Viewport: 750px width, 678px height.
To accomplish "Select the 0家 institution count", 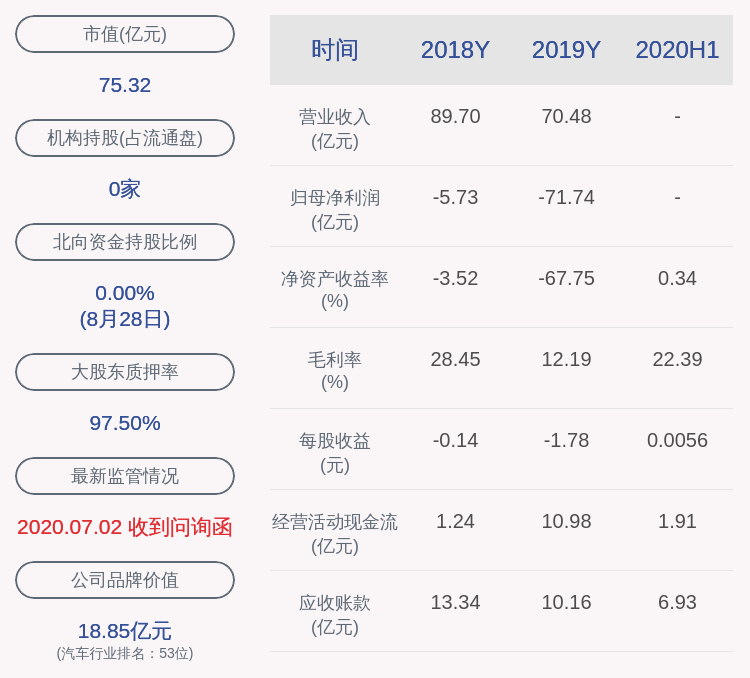I will [x=125, y=189].
